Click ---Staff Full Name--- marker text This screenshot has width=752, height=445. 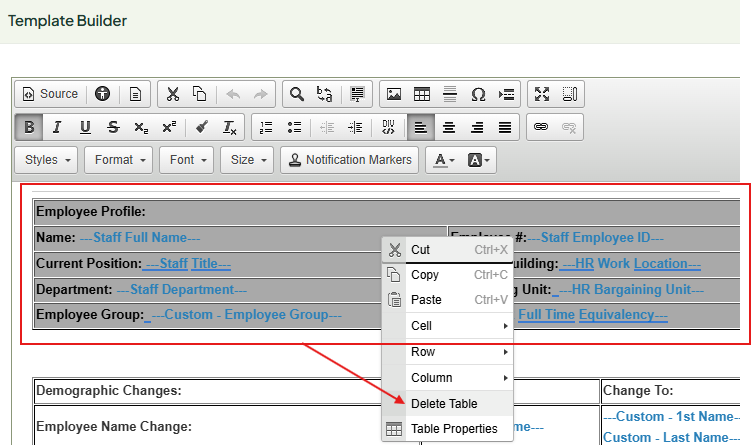[x=140, y=237]
